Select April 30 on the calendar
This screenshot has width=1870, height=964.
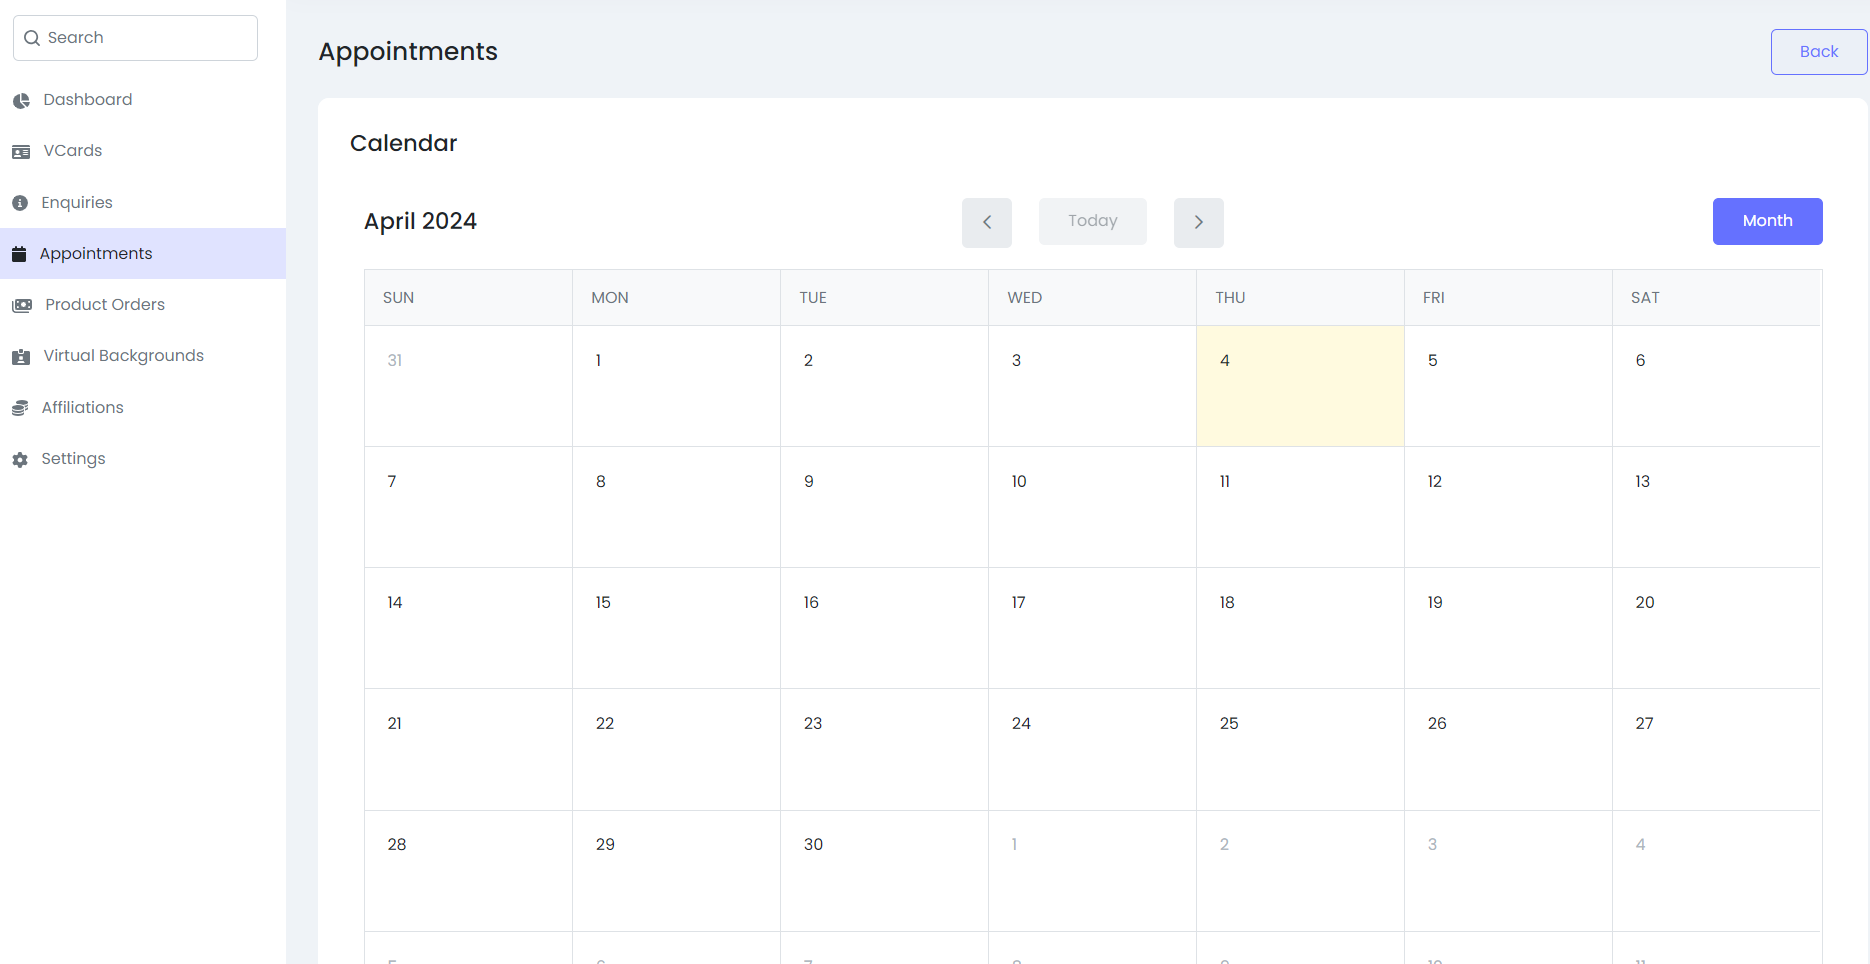883,869
